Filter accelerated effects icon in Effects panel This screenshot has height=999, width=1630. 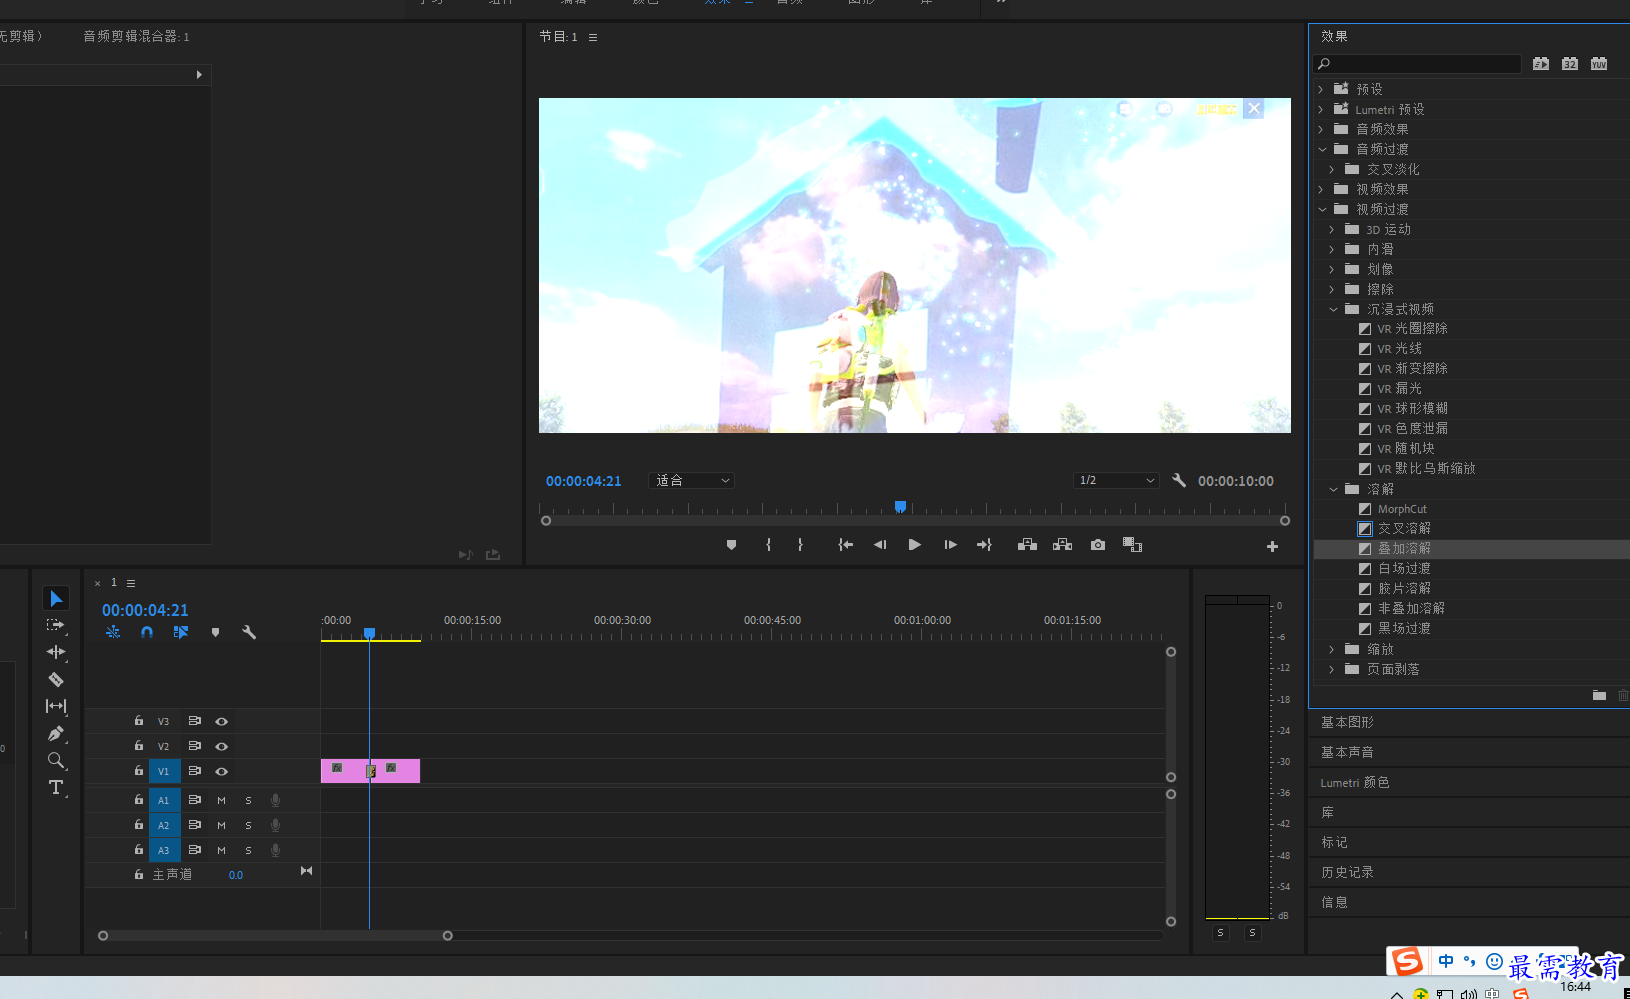pyautogui.click(x=1541, y=64)
